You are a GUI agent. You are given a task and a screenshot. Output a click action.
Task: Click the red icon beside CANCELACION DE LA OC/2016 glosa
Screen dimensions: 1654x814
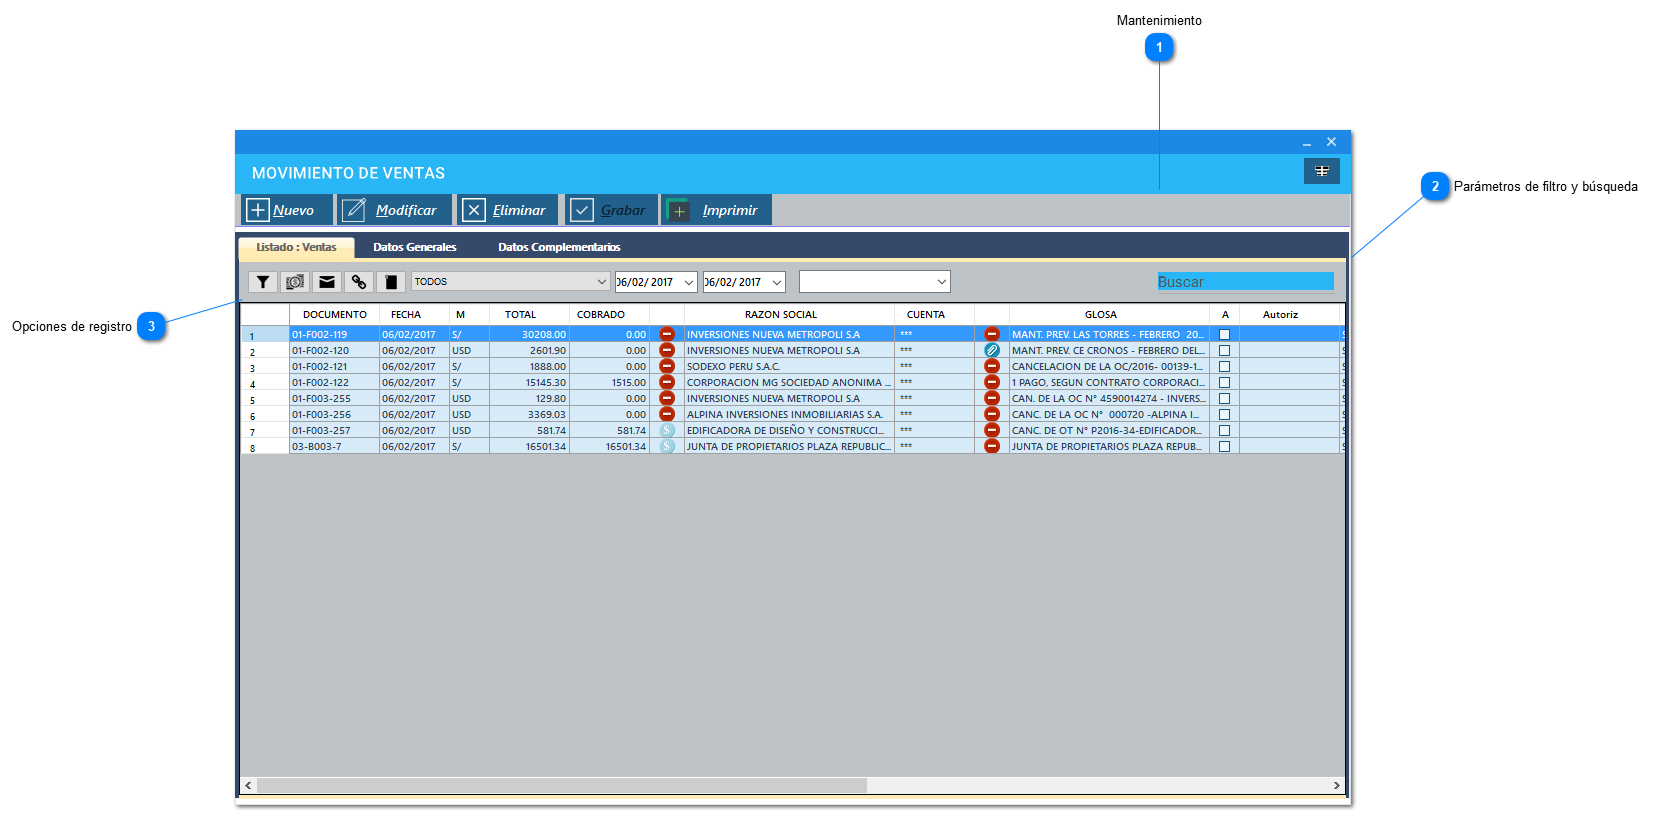[x=992, y=366]
